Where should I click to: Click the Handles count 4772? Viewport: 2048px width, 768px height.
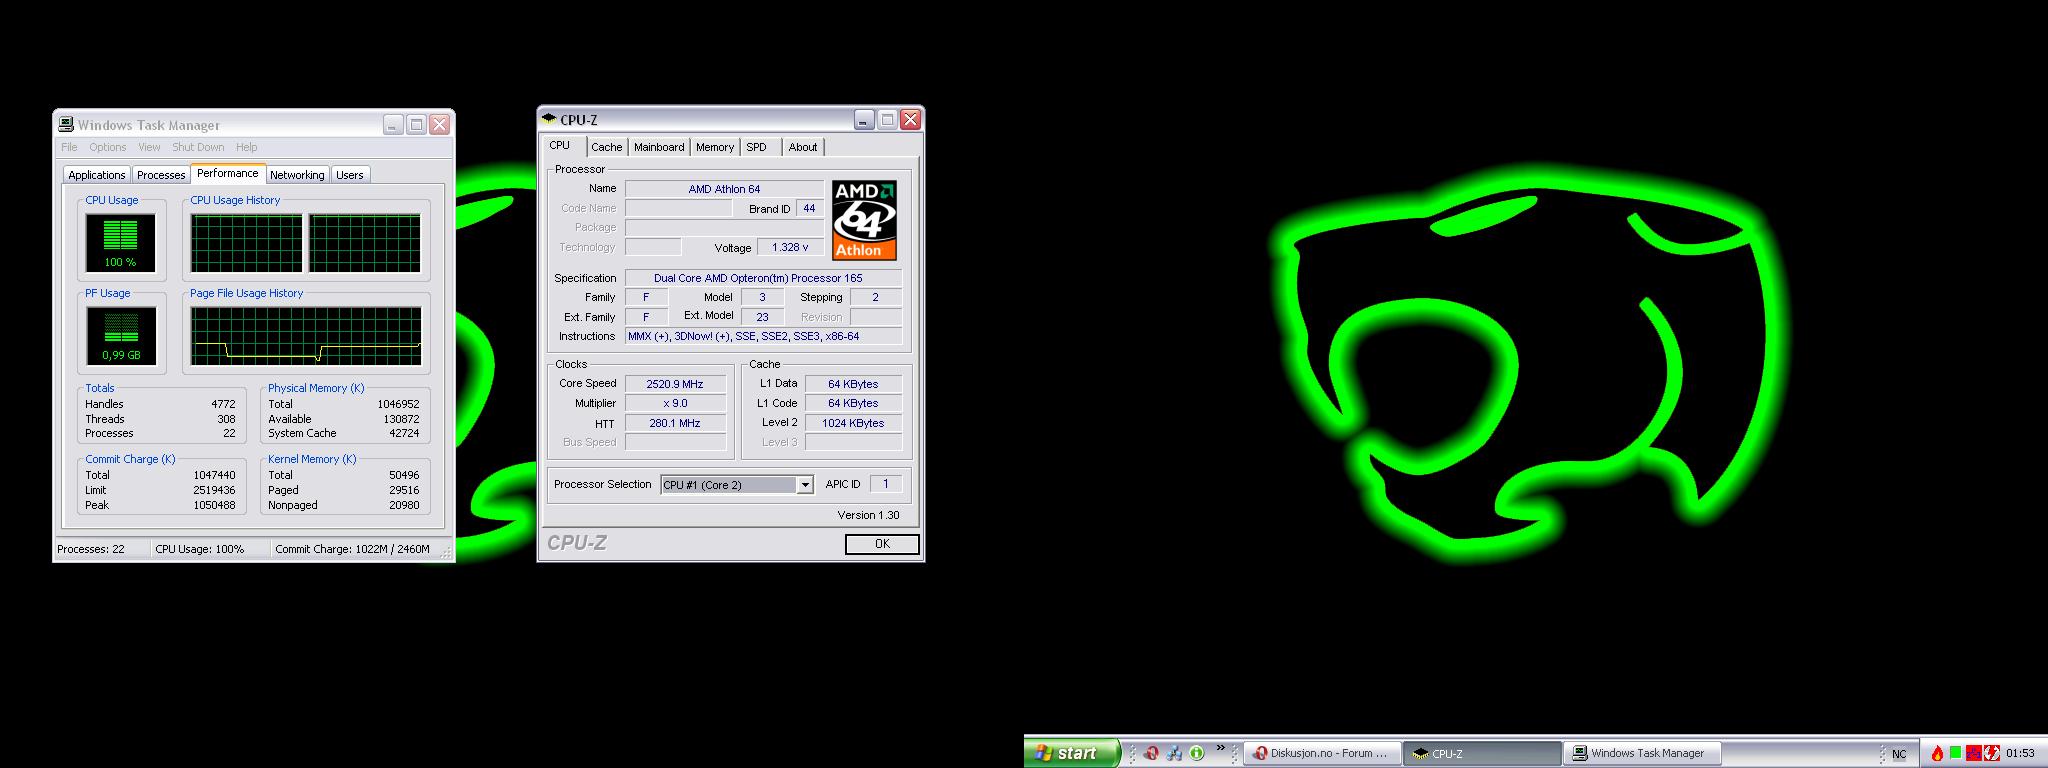[x=223, y=404]
